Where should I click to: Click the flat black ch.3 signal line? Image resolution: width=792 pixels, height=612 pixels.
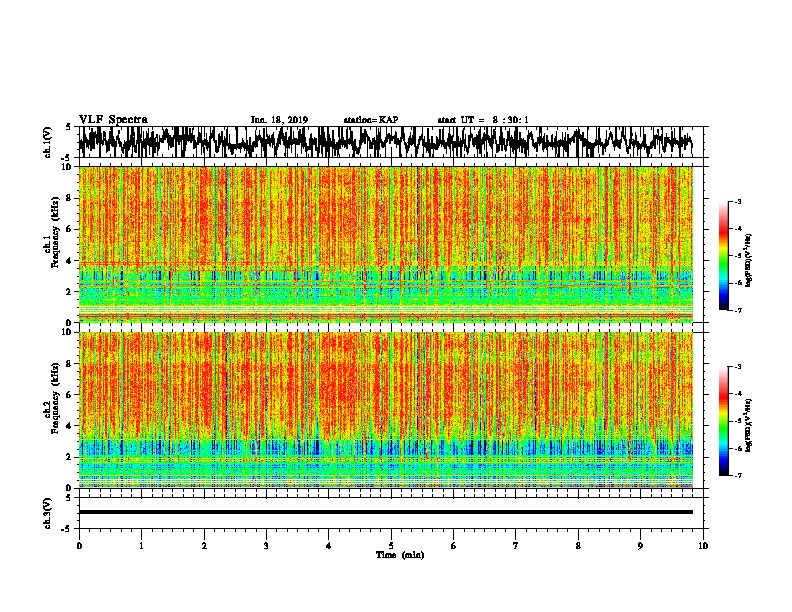[x=386, y=512]
